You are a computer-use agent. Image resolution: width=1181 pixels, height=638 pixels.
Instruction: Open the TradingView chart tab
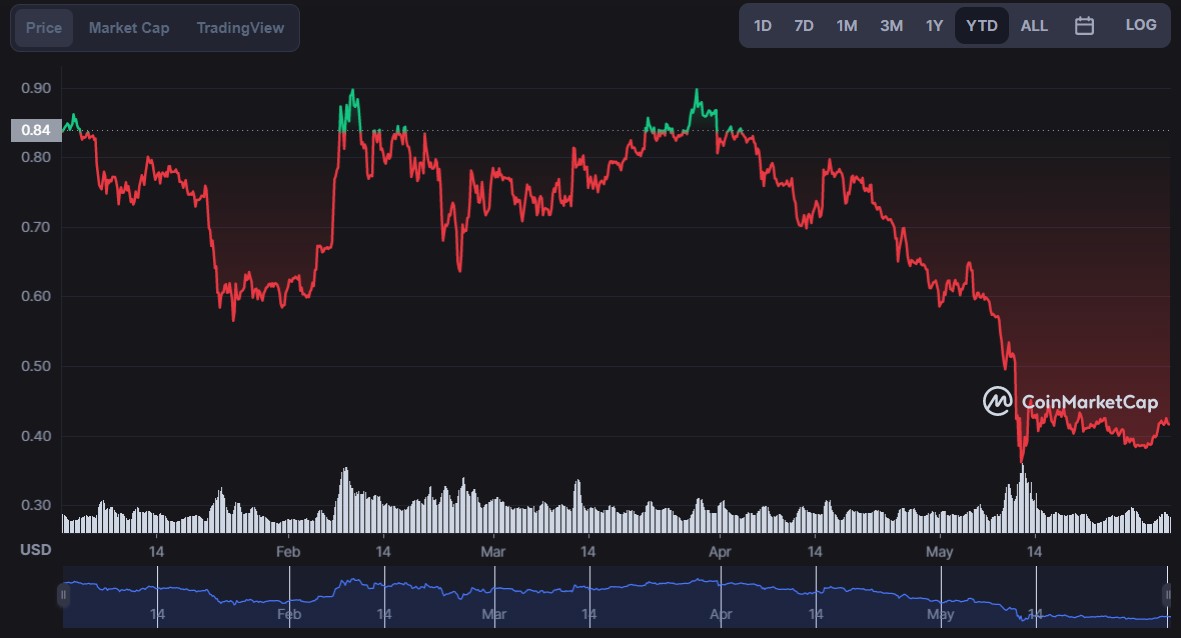[x=240, y=28]
